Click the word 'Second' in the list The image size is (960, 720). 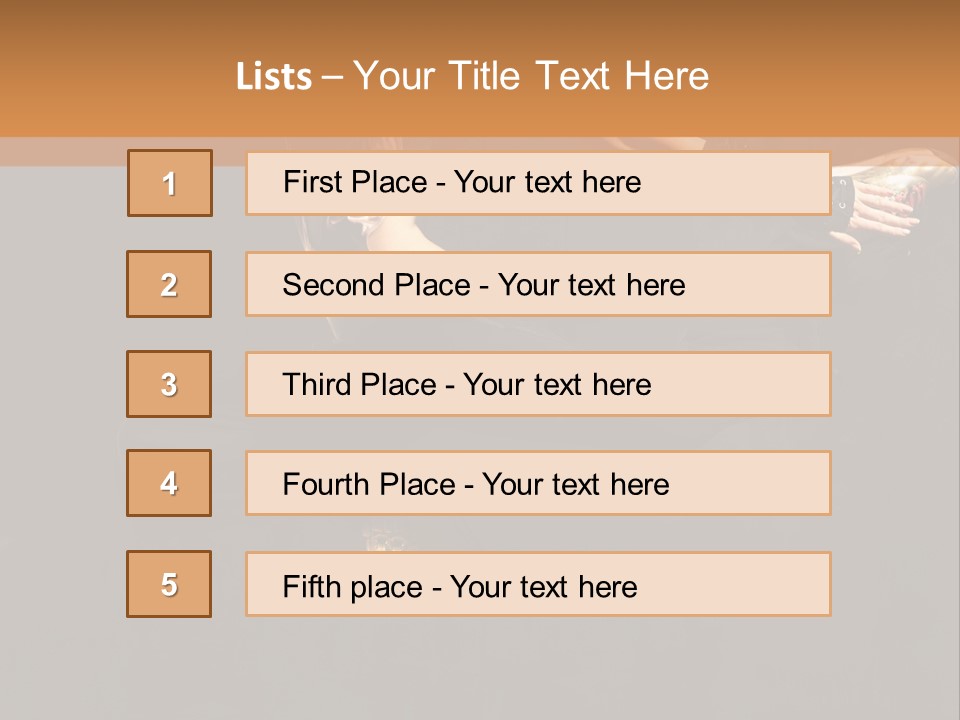pos(334,285)
